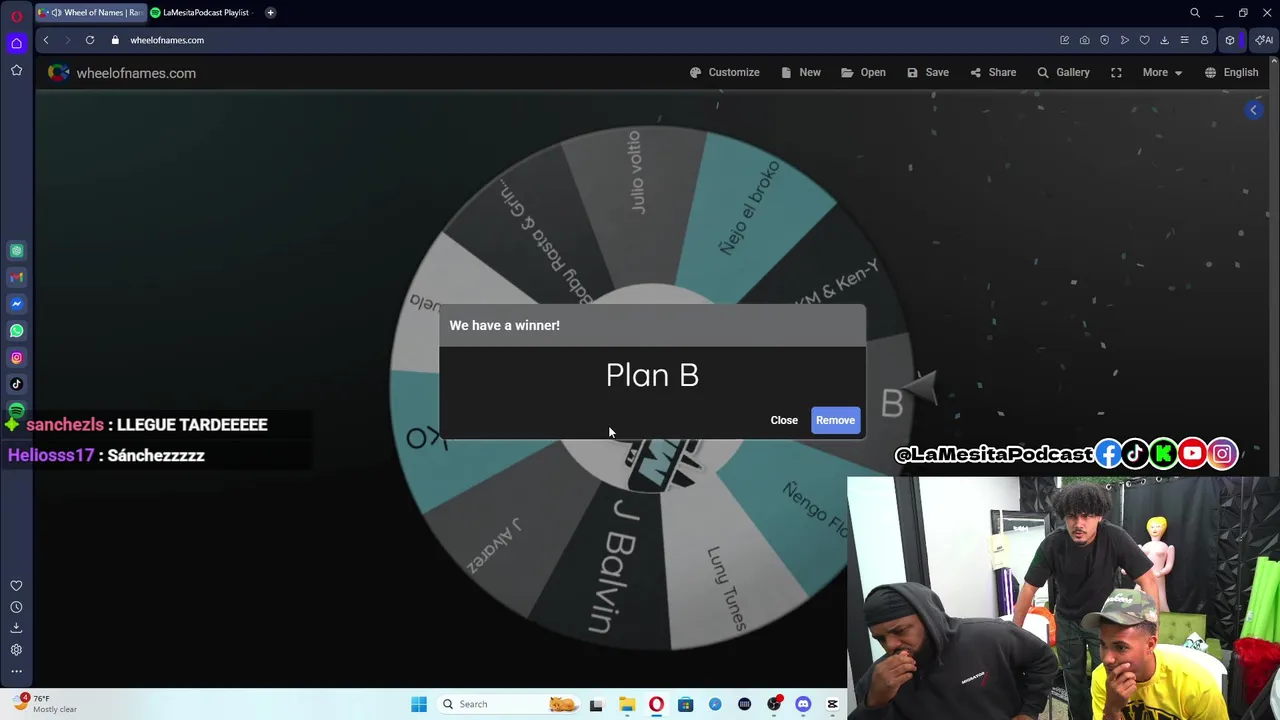The height and width of the screenshot is (720, 1280).
Task: Open CapCut from taskbar
Action: point(832,704)
